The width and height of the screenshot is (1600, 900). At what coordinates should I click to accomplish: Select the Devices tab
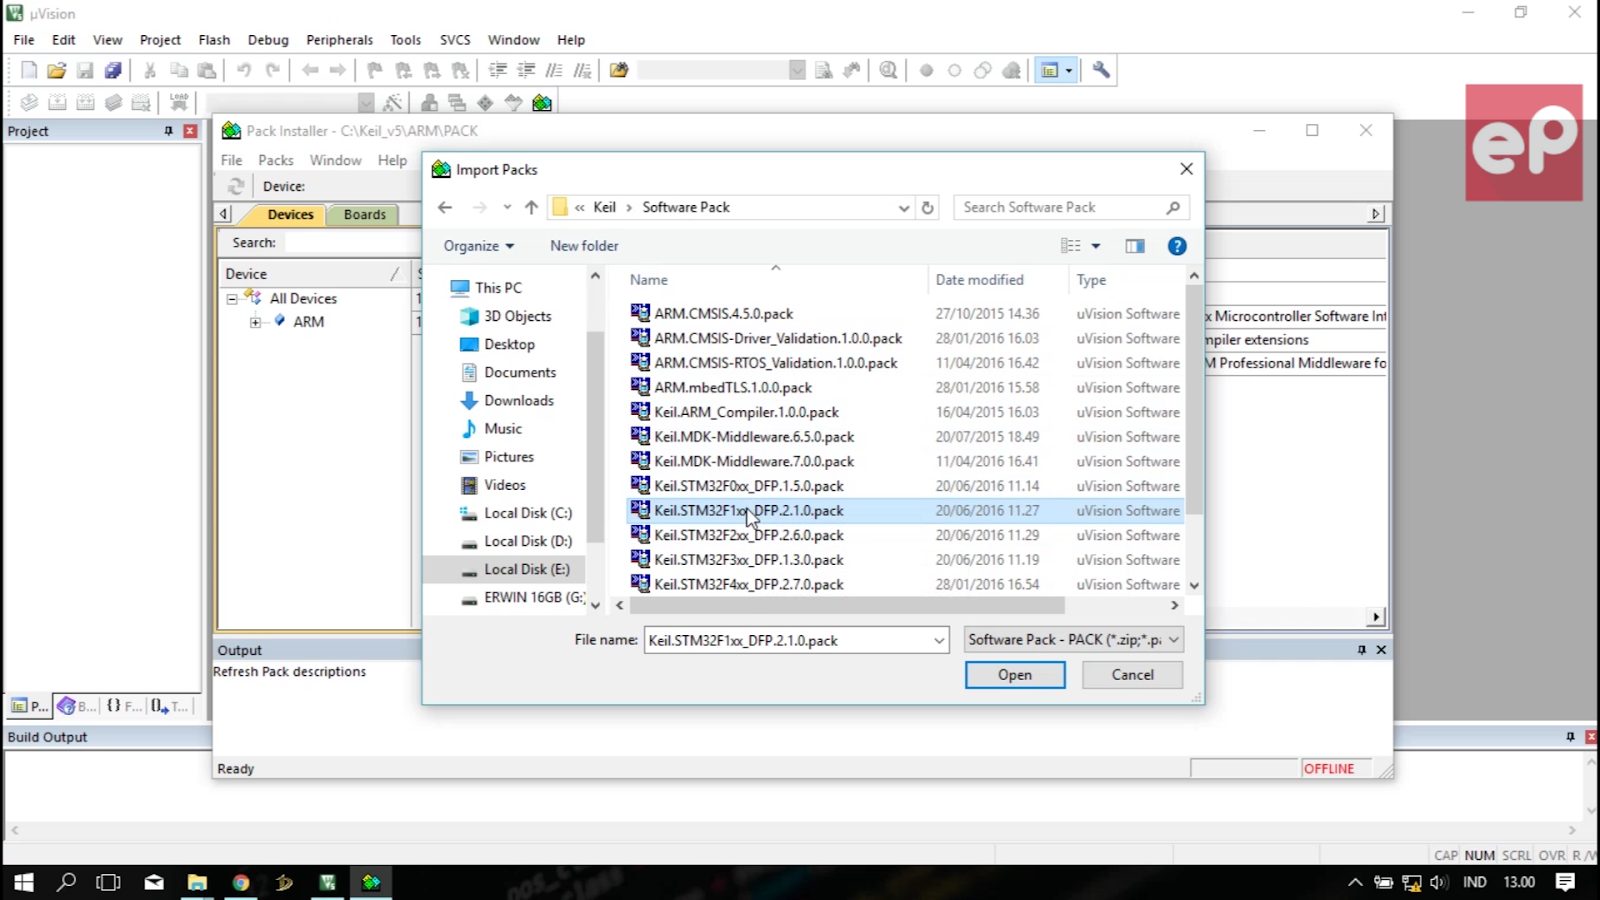290,214
